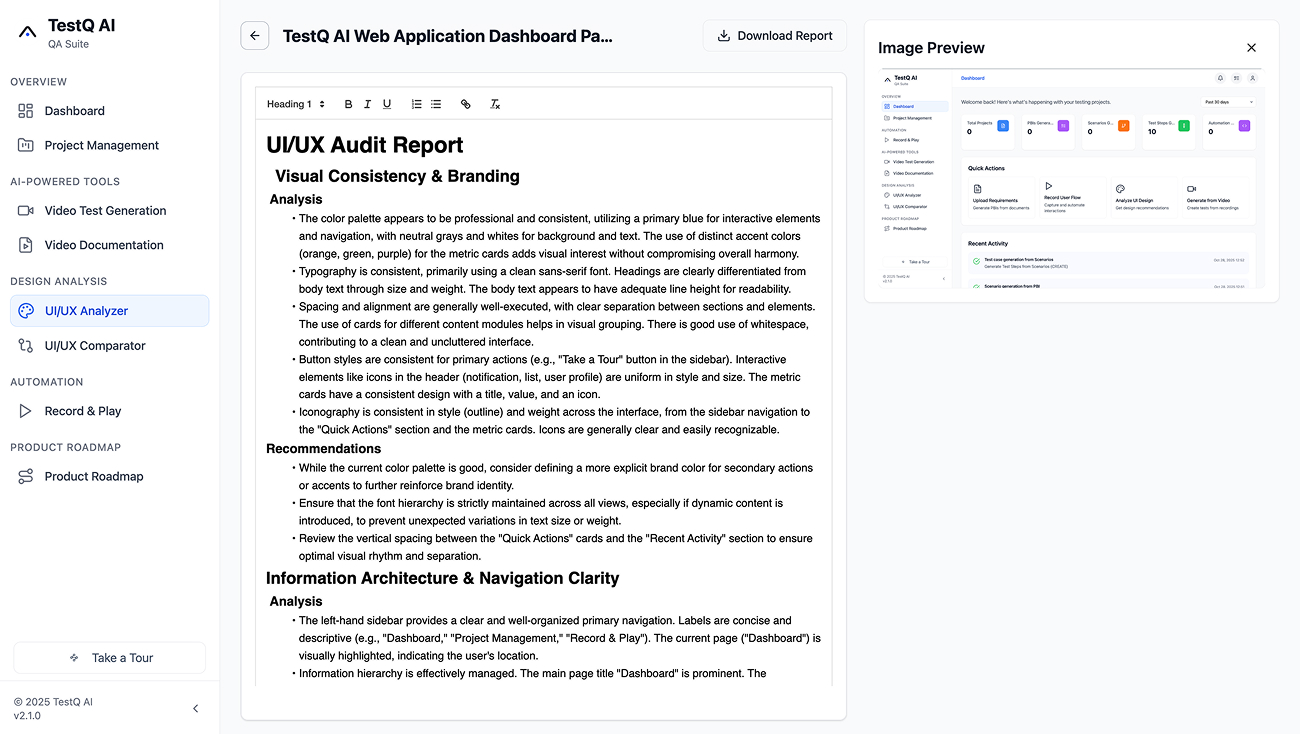
Task: Apply underline formatting in the editor
Action: [x=387, y=103]
